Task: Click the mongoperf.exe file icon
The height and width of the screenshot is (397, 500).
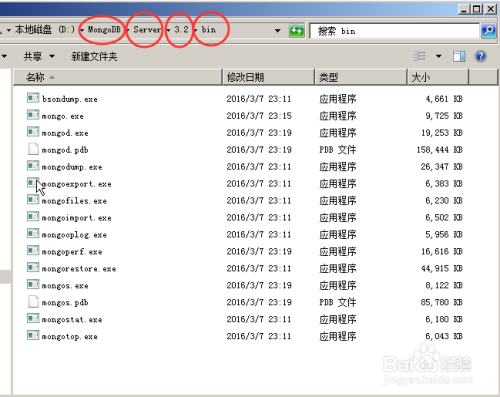Action: click(33, 251)
